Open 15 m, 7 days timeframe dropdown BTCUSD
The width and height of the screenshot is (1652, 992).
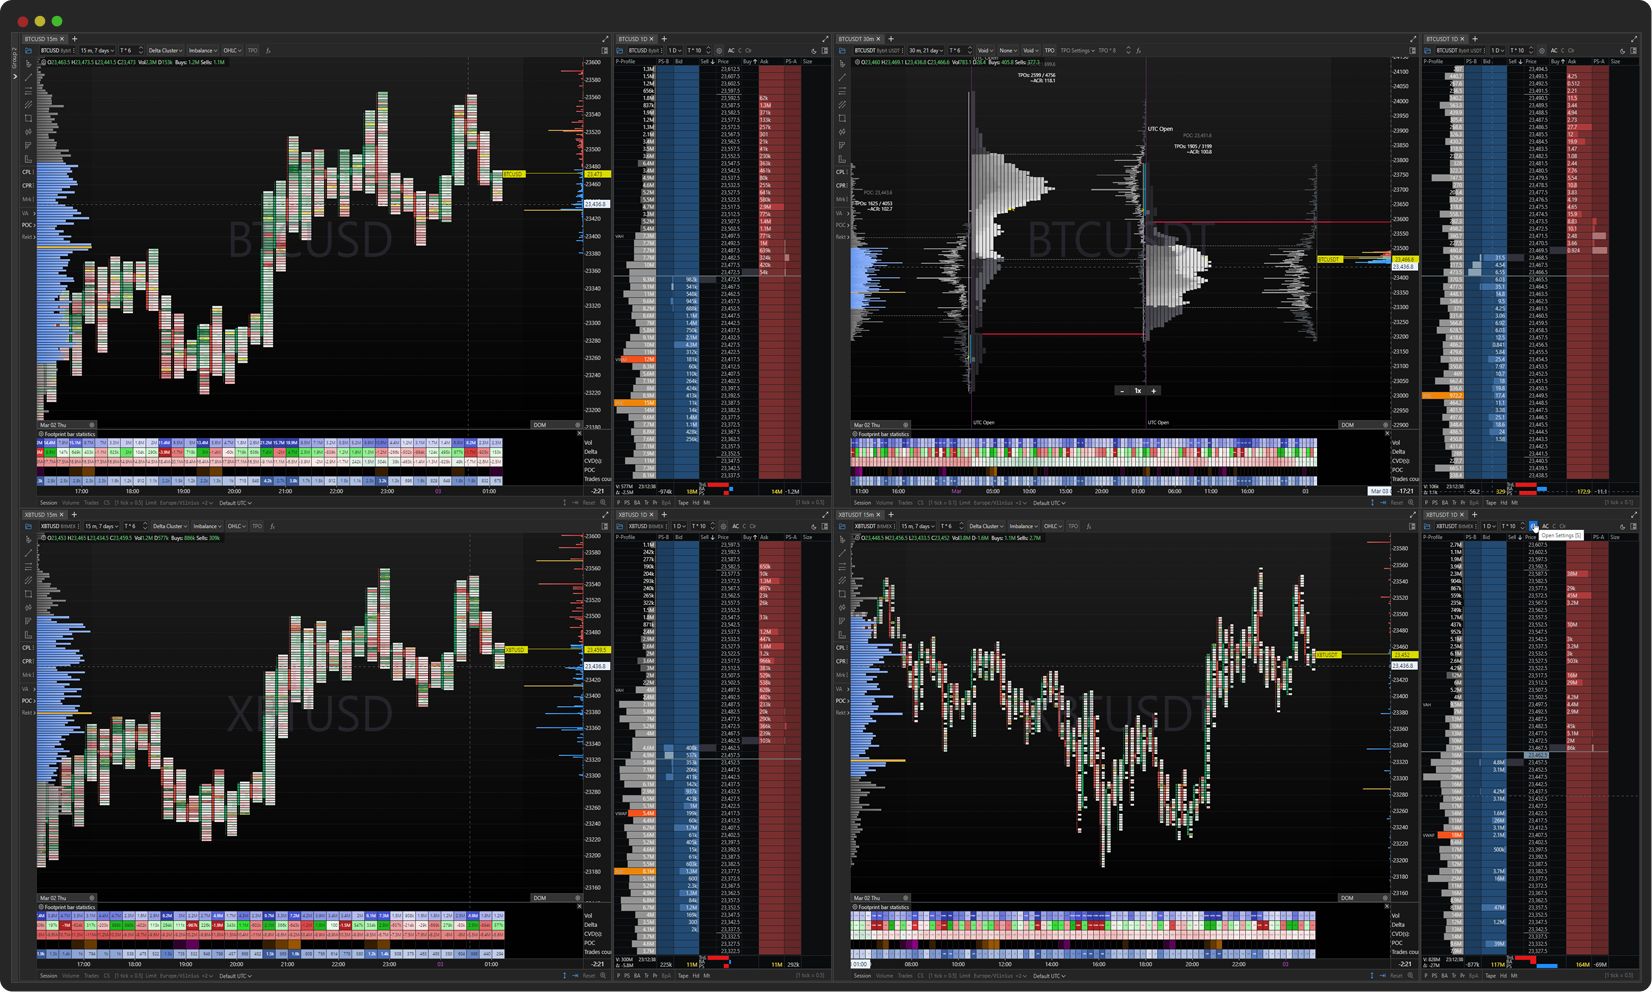pos(97,50)
